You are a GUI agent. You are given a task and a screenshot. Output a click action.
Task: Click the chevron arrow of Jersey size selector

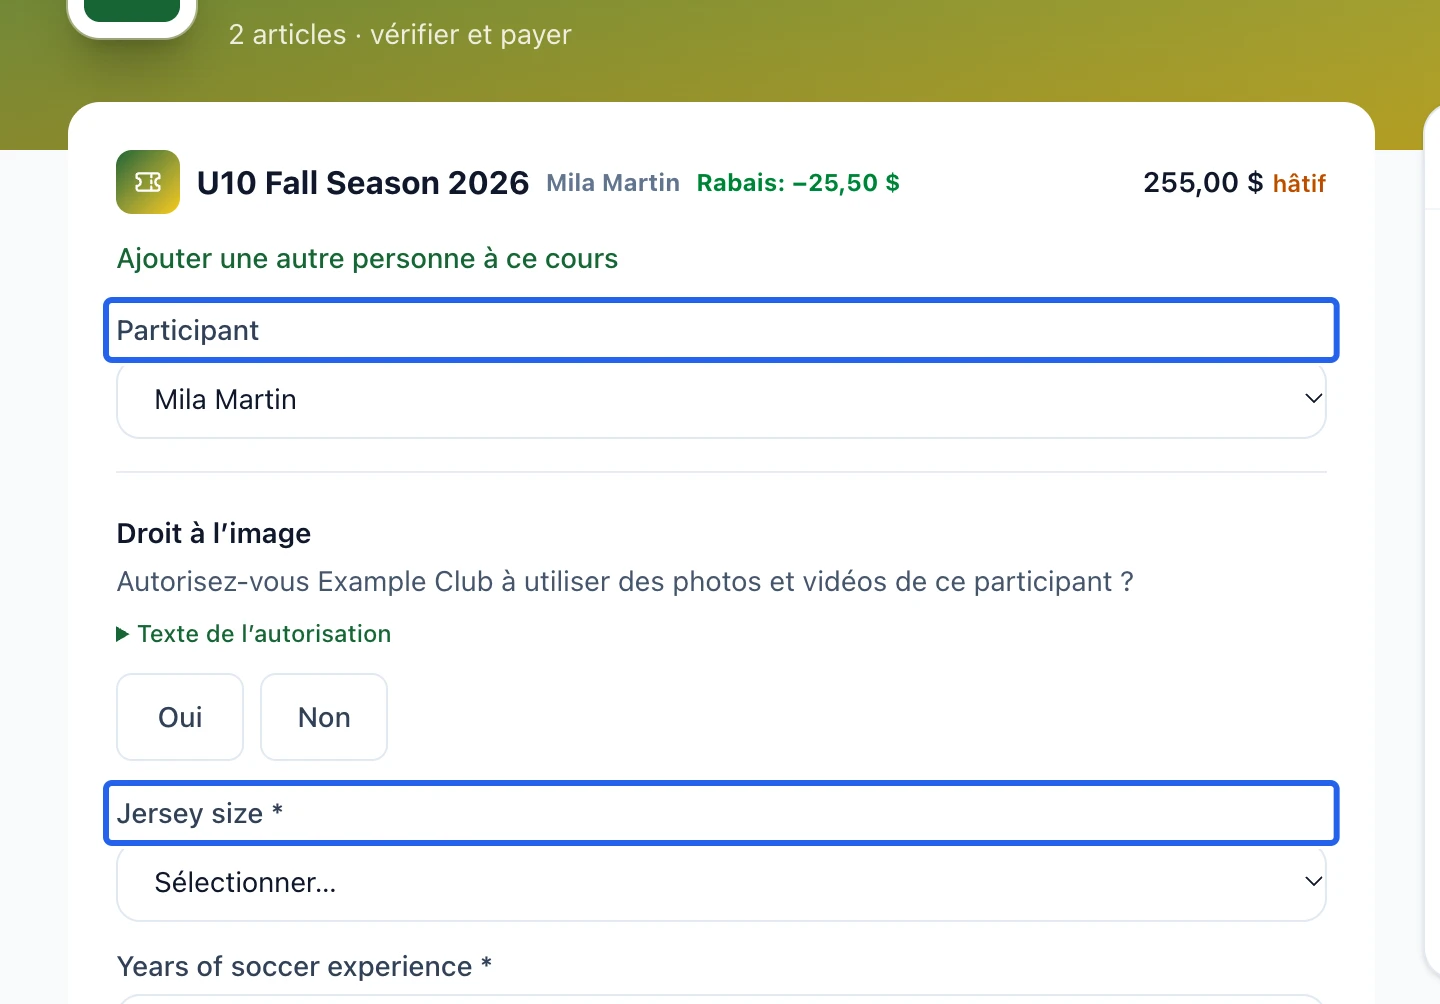pos(1313,882)
